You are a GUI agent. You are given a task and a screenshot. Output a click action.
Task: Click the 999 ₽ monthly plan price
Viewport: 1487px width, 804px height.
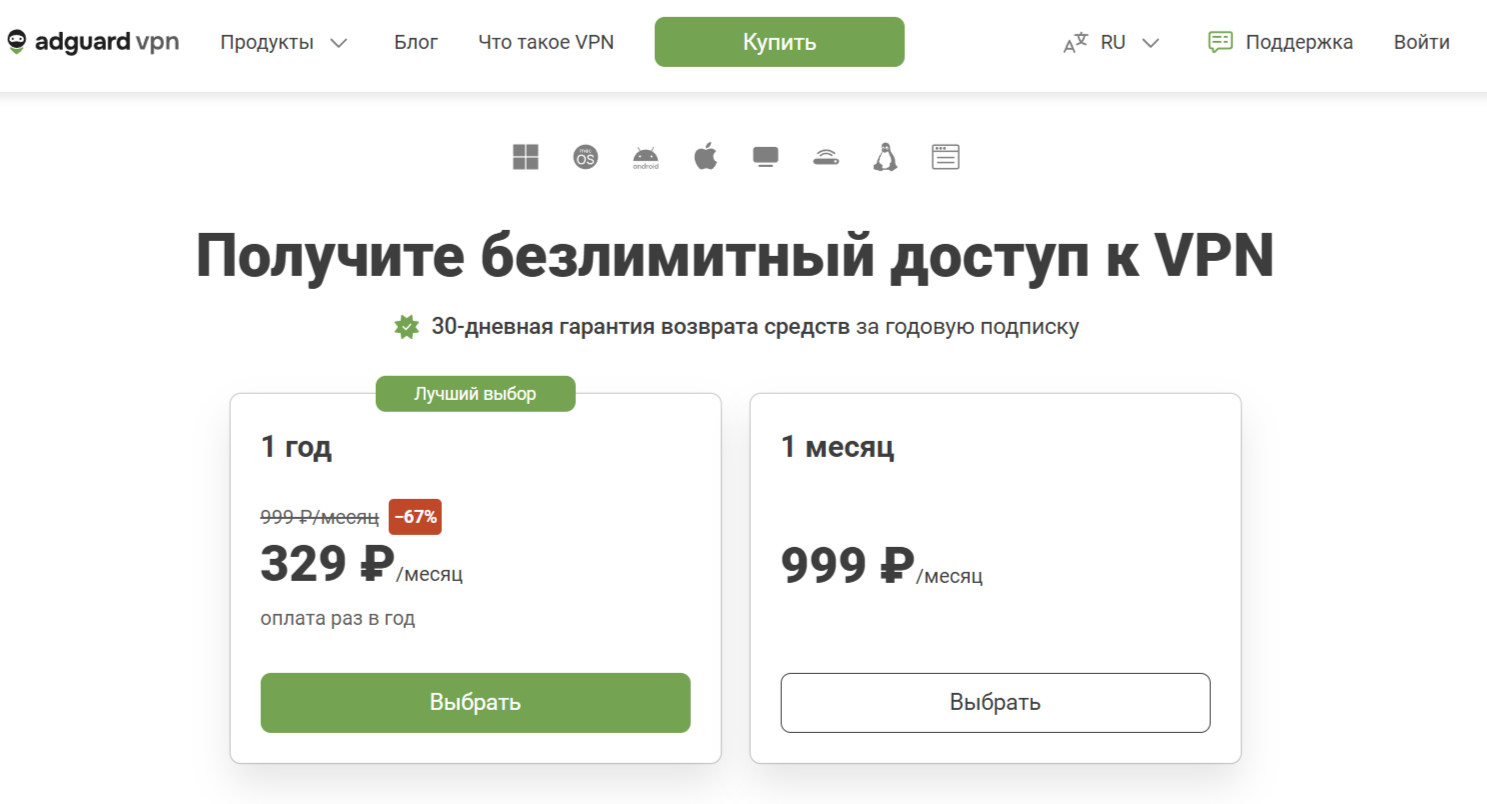848,566
